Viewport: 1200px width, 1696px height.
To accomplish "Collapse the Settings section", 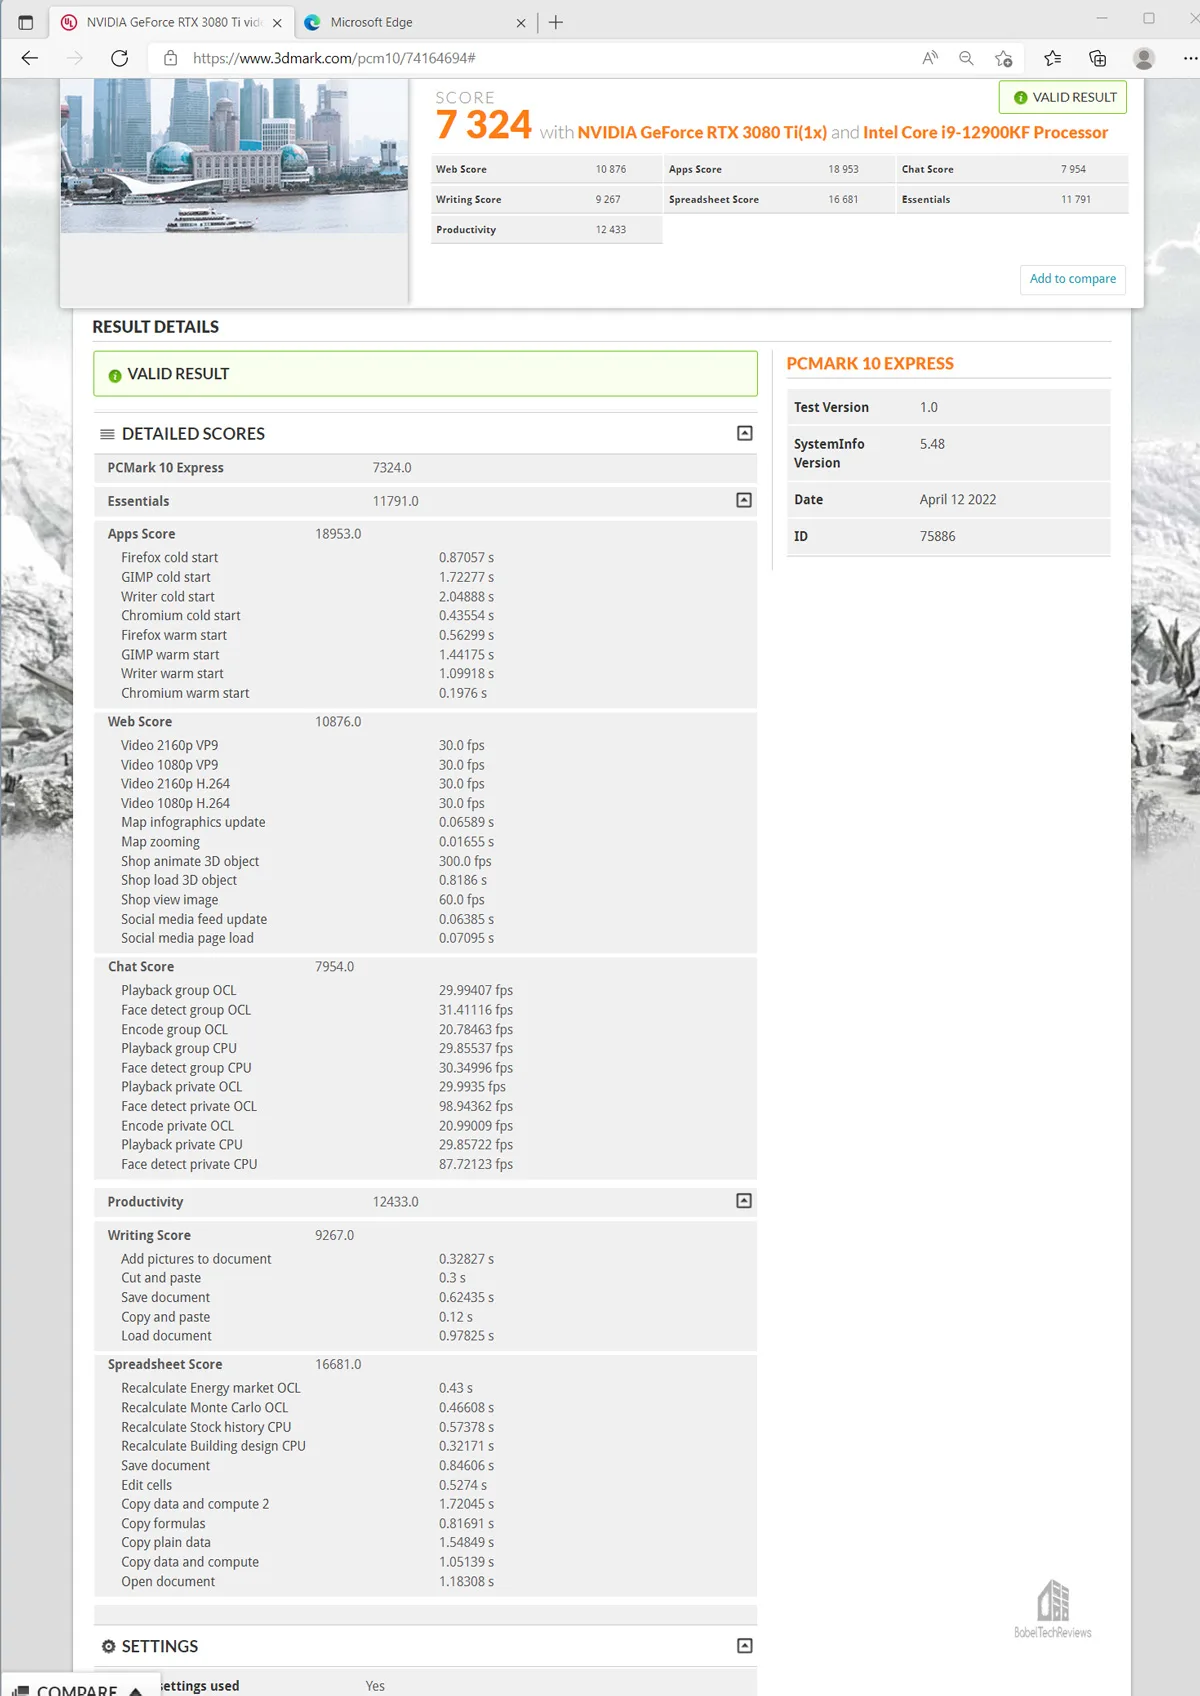I will pyautogui.click(x=744, y=1646).
